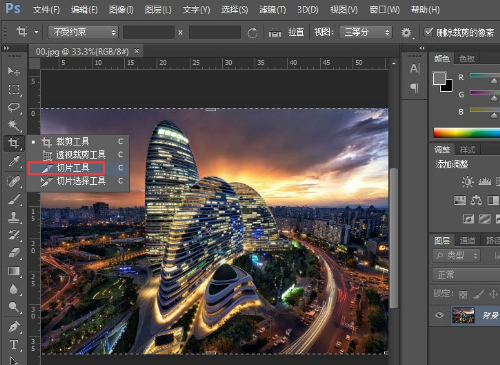Add a Color Balance adjustment

[476, 200]
